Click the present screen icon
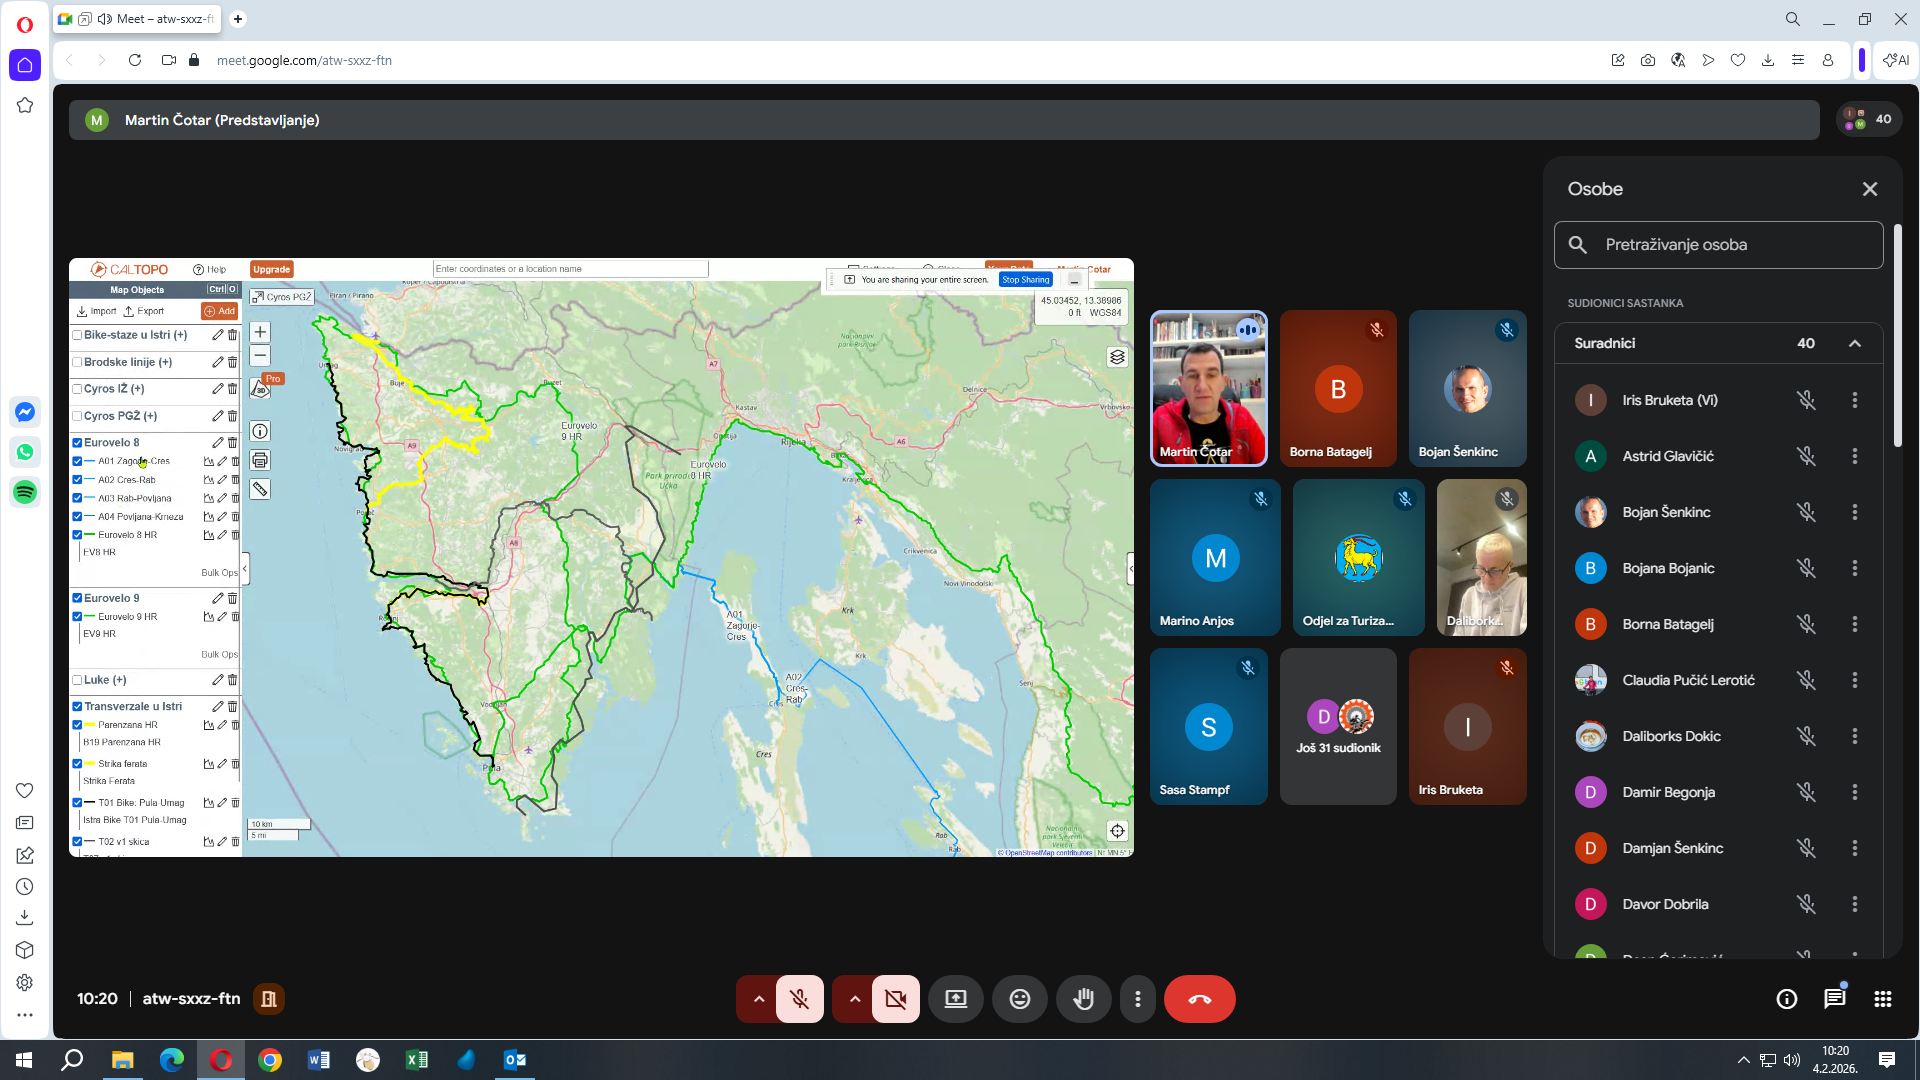The width and height of the screenshot is (1920, 1080). click(x=955, y=999)
